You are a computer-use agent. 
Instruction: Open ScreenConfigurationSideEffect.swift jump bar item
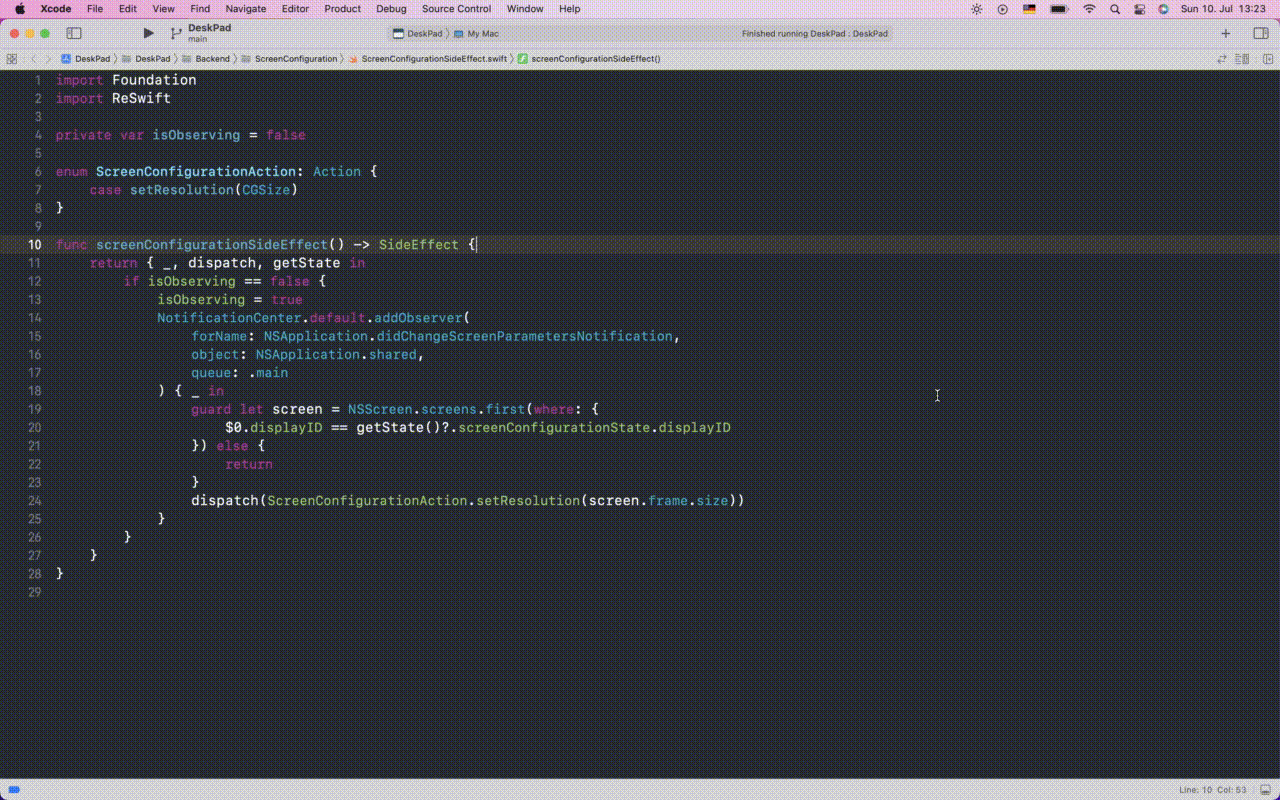pos(432,59)
